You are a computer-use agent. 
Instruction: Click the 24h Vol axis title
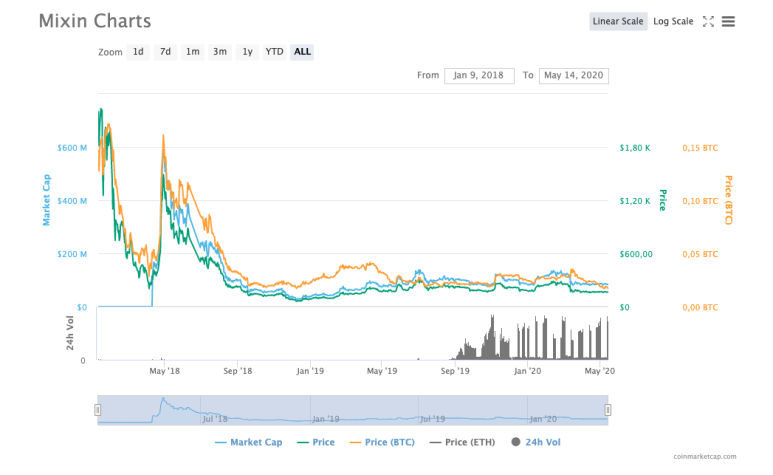[x=70, y=333]
